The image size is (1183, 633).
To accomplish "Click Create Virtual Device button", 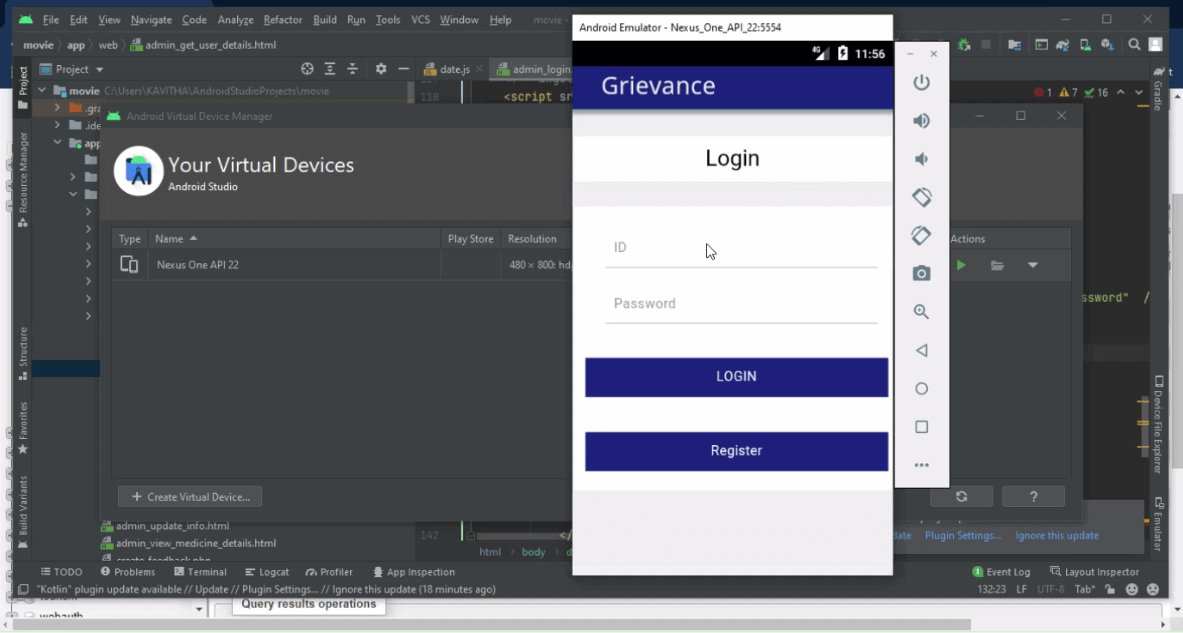I will (x=190, y=496).
